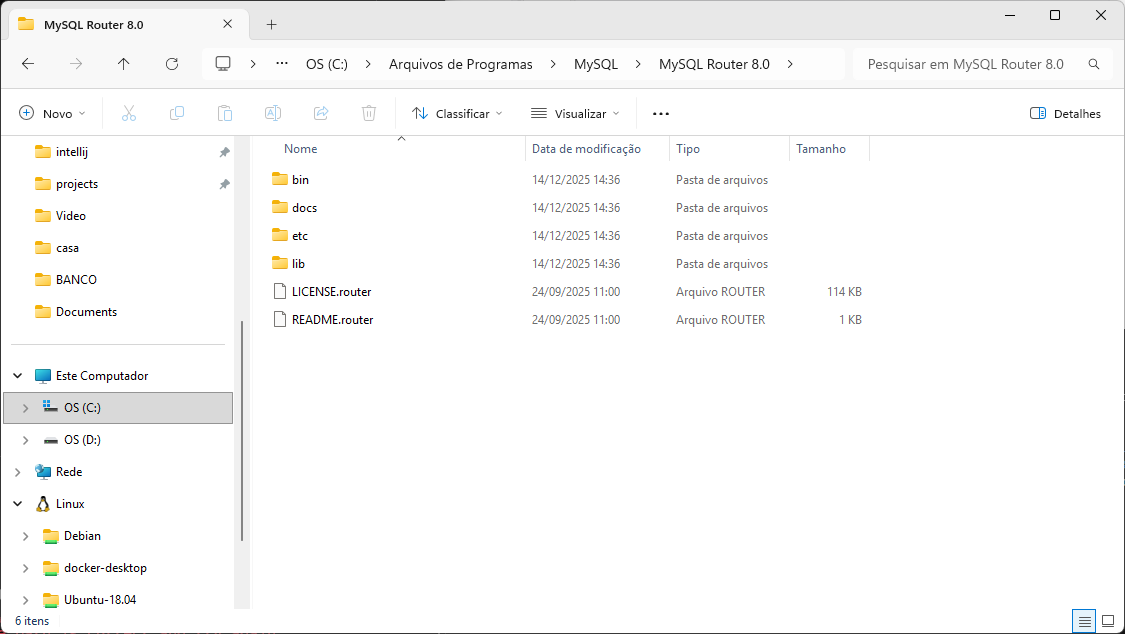Viewport: 1125px width, 634px height.
Task: Click the search magnifier icon
Action: click(x=1093, y=64)
